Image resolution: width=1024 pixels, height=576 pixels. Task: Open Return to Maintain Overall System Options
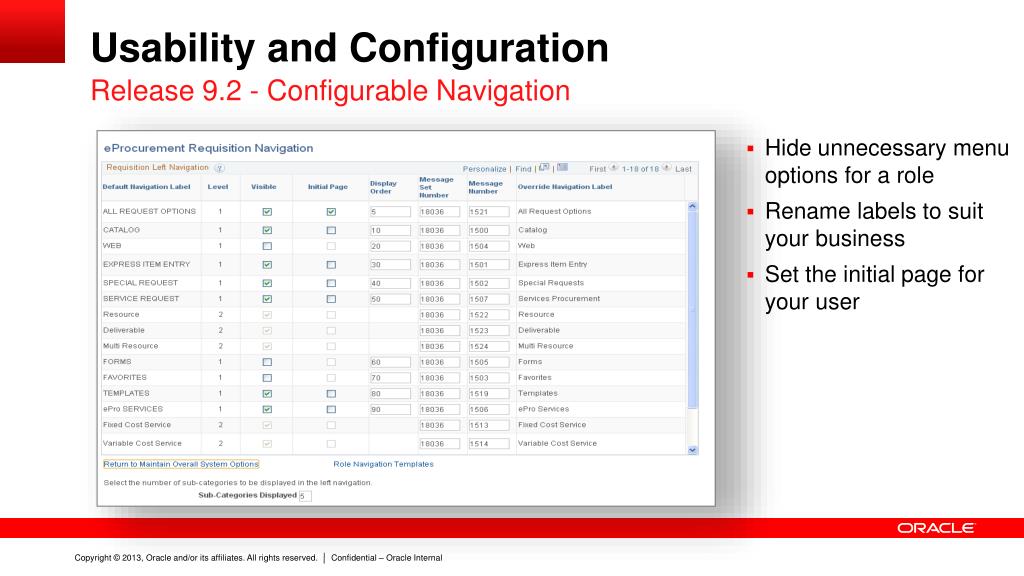coord(181,464)
